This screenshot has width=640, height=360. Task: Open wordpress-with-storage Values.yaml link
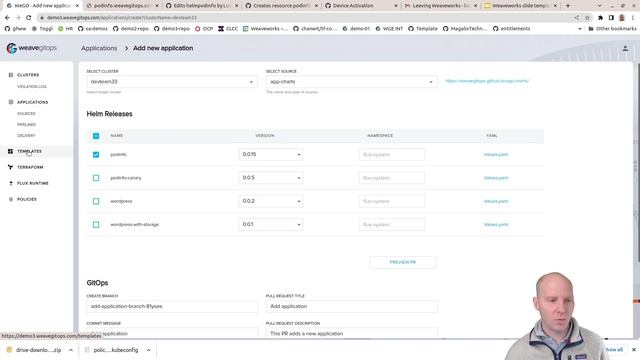click(x=496, y=224)
